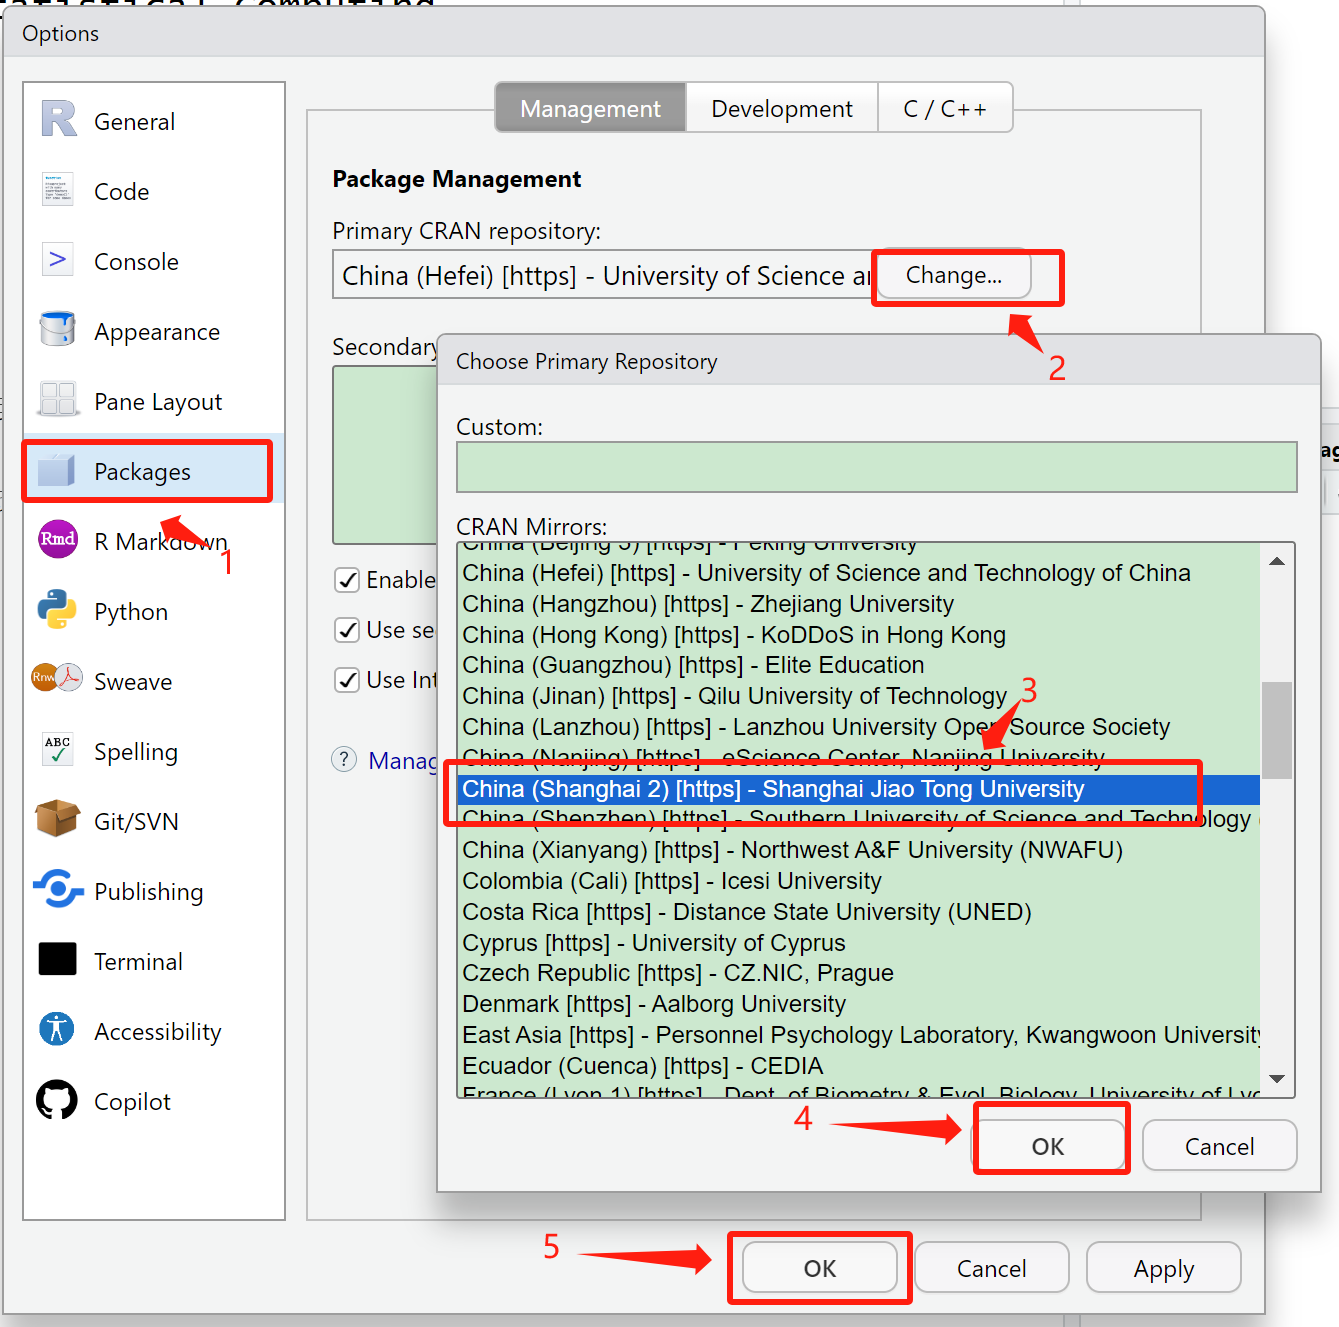Click the Console prompt icon
Viewport: 1339px width, 1327px height.
coord(58,259)
